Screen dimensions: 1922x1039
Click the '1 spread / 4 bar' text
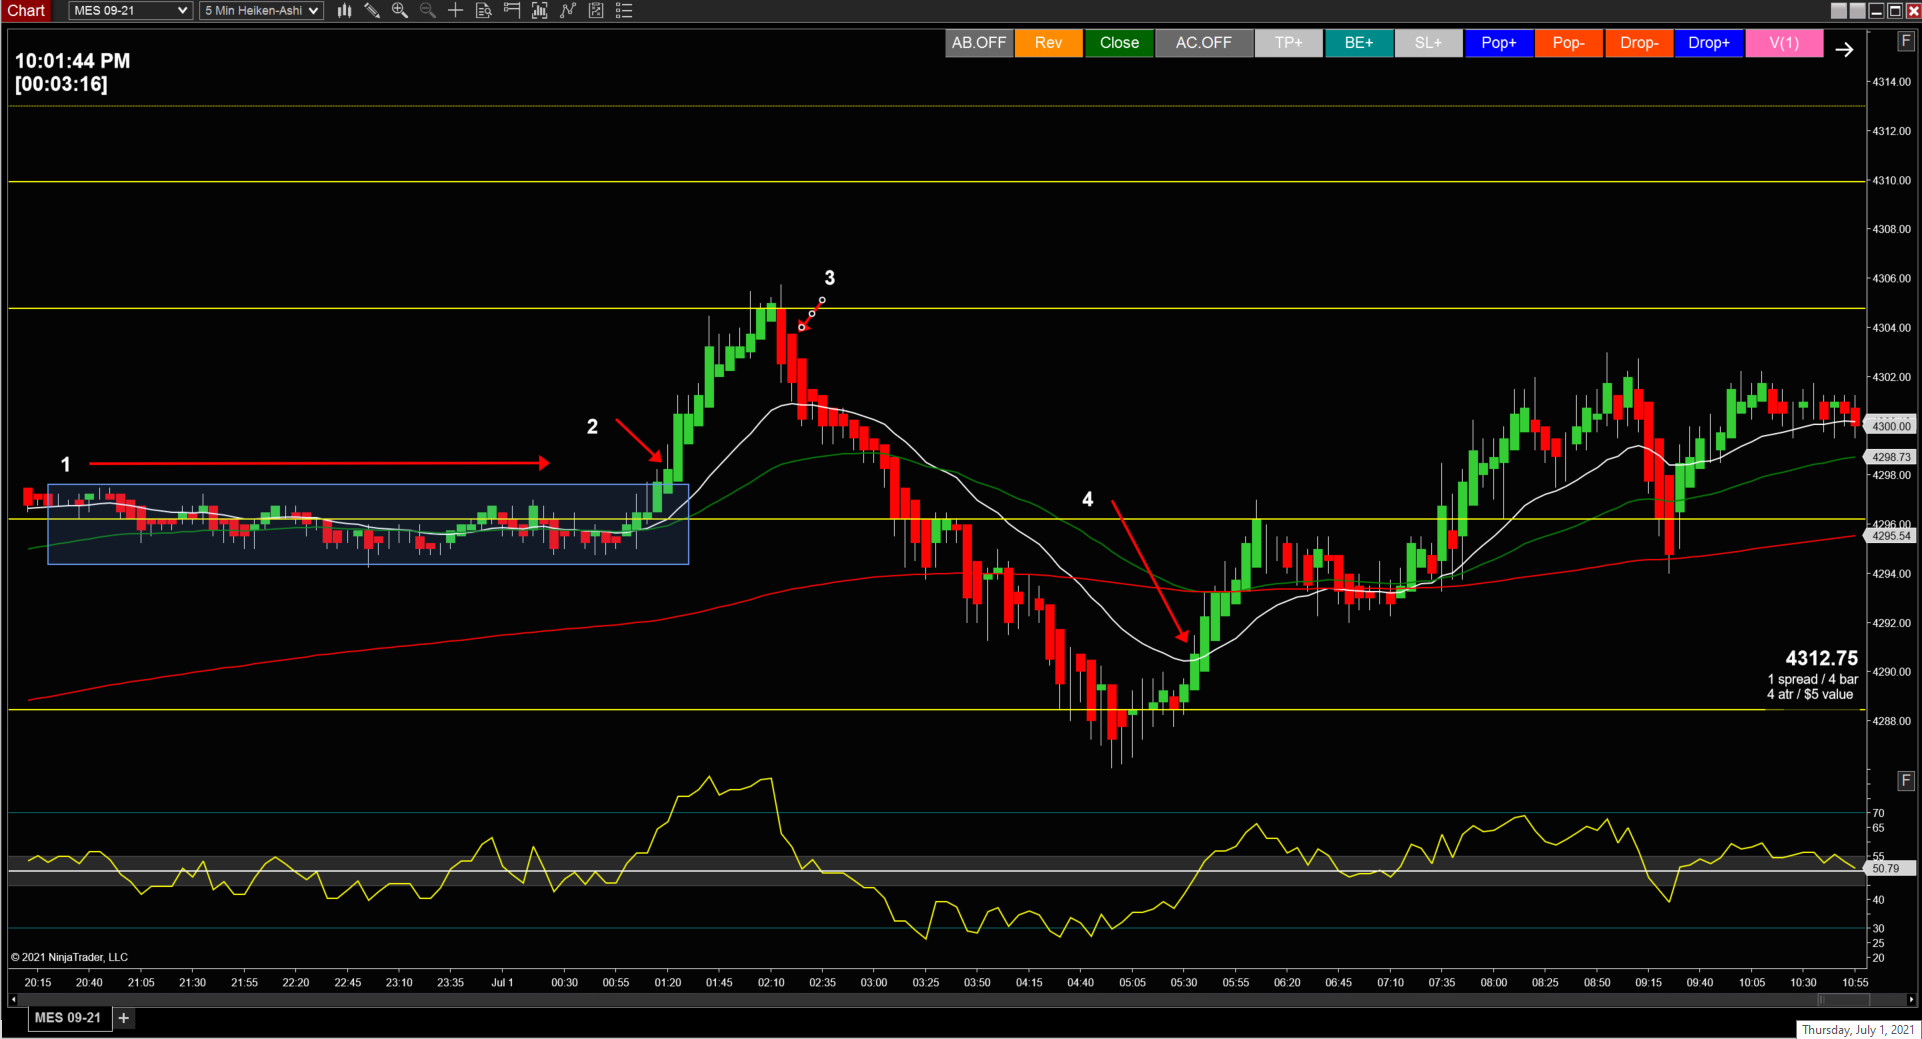click(1812, 680)
